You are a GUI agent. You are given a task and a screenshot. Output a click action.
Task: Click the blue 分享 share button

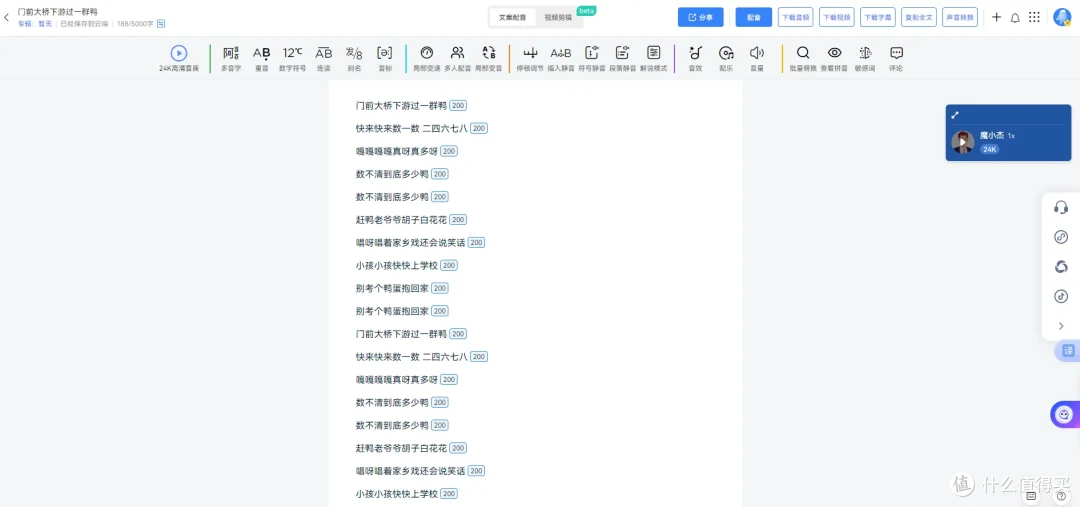[700, 17]
